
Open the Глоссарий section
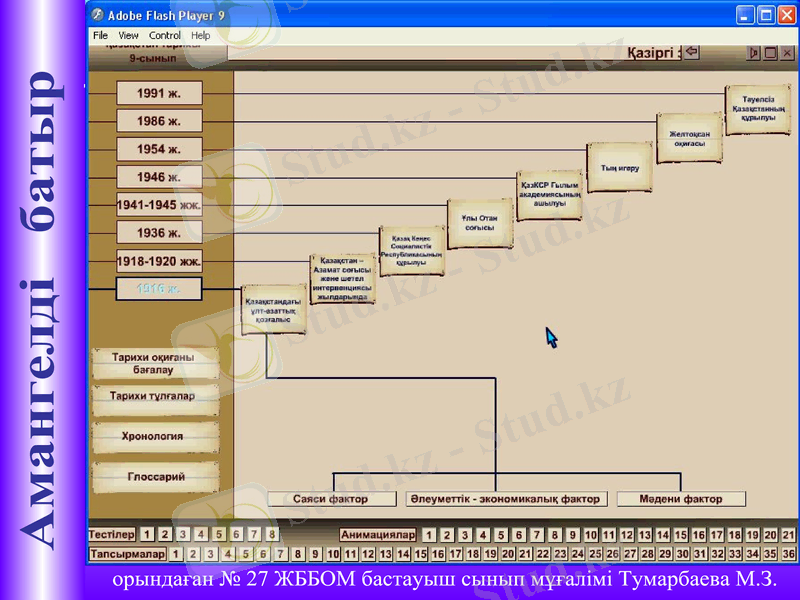pos(155,478)
